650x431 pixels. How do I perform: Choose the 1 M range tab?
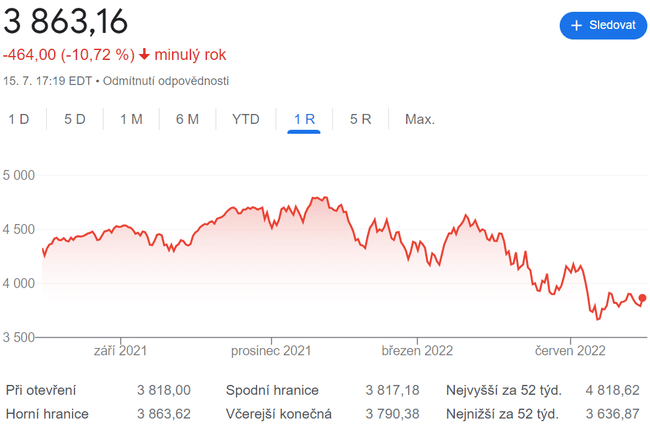(131, 119)
